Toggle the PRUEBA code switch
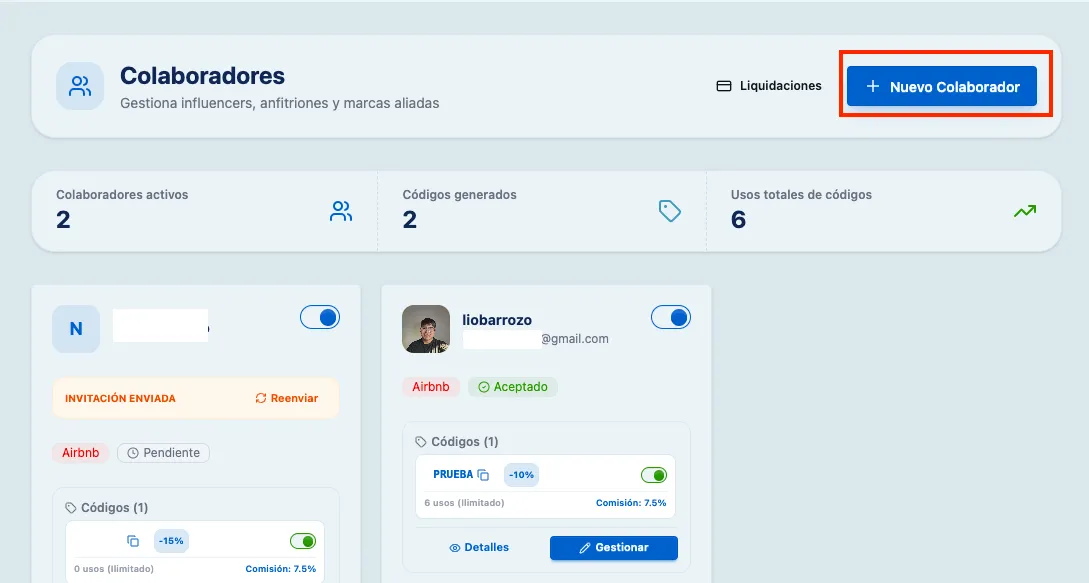 (x=654, y=475)
